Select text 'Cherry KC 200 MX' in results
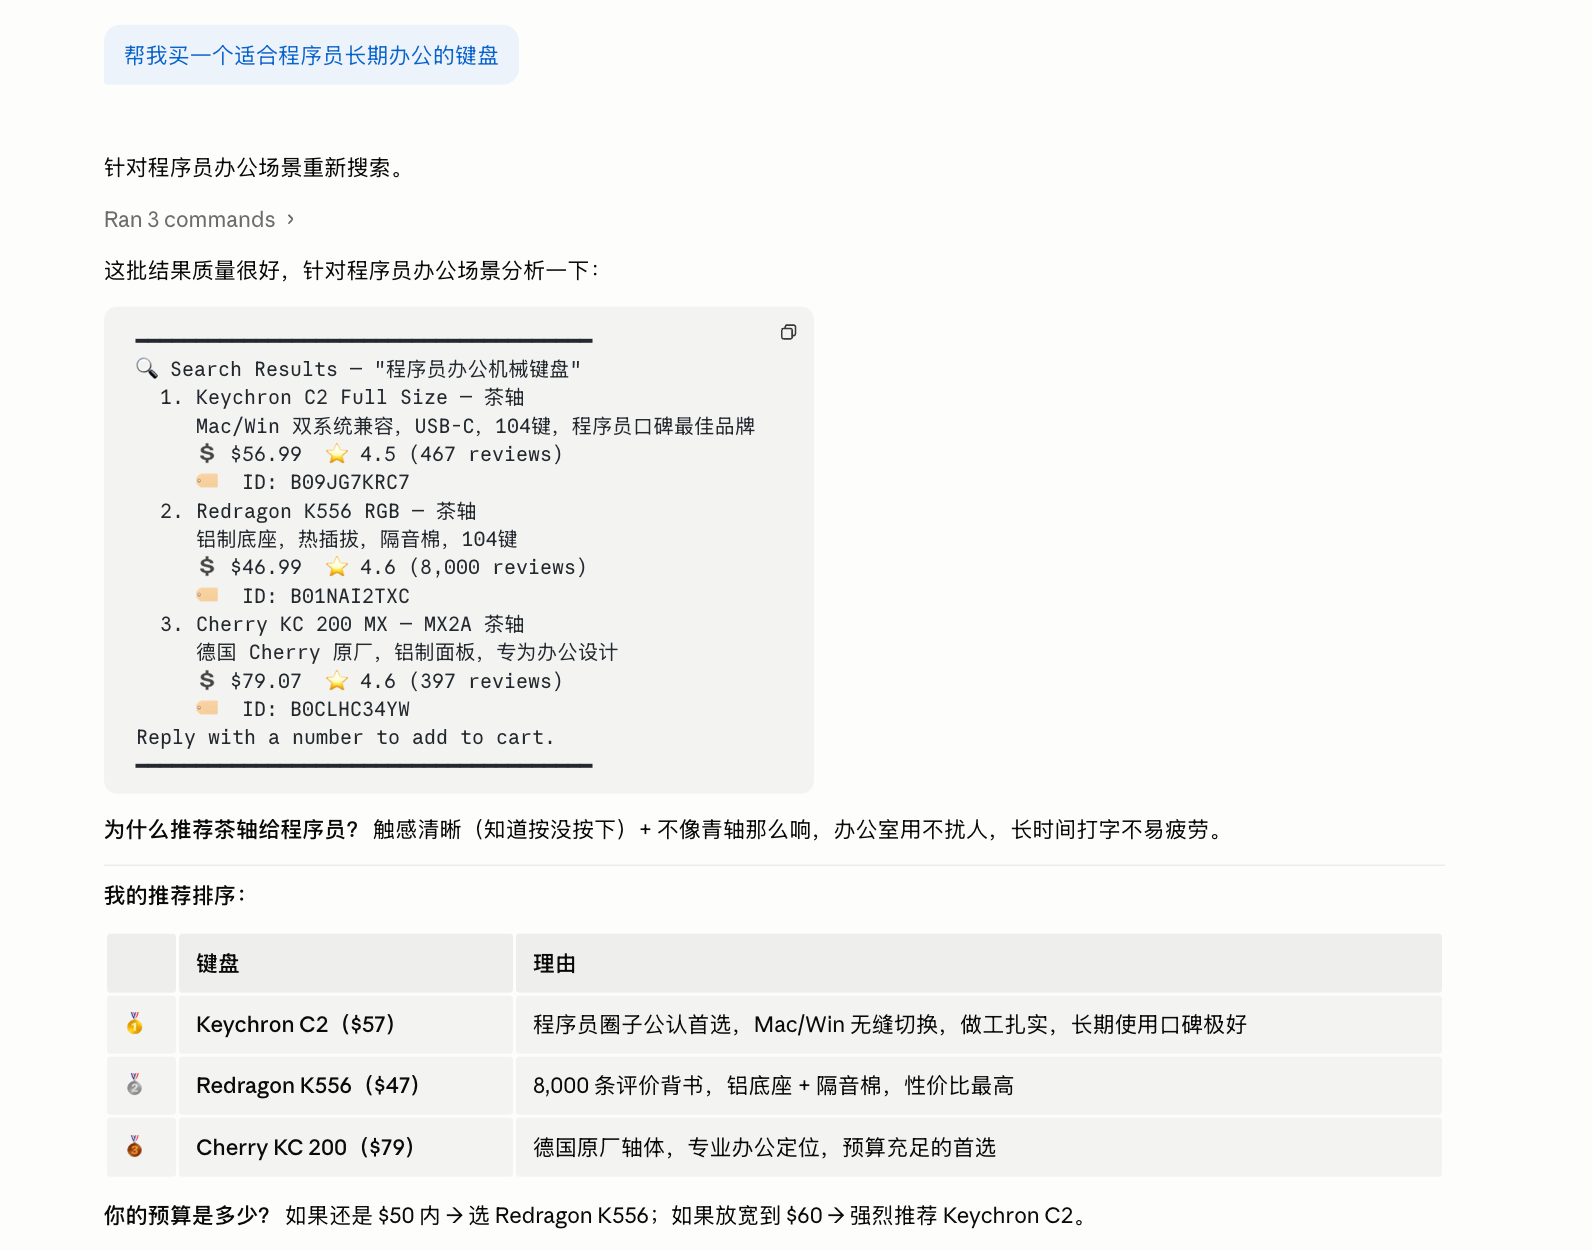1592x1250 pixels. (x=292, y=624)
